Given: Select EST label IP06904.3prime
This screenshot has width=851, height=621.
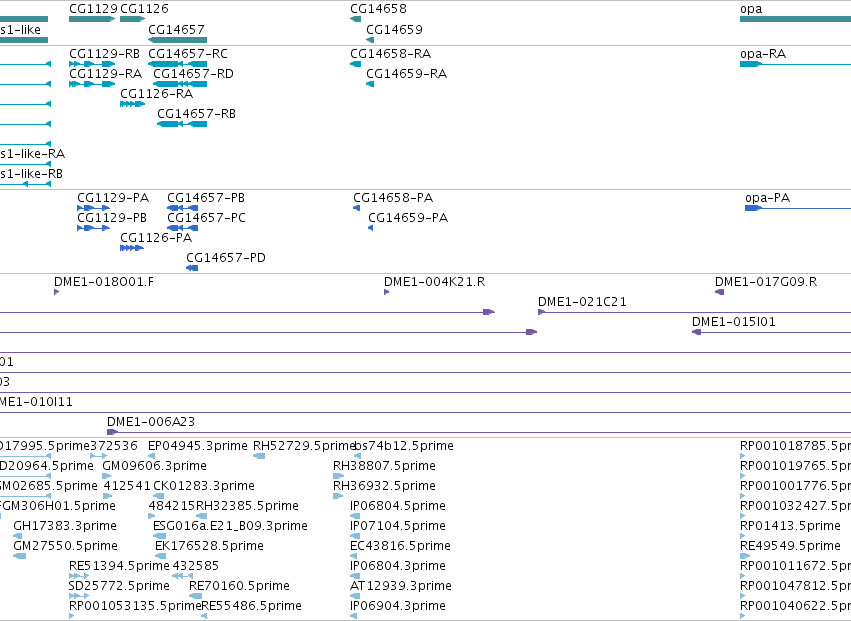Looking at the screenshot, I should tap(398, 606).
